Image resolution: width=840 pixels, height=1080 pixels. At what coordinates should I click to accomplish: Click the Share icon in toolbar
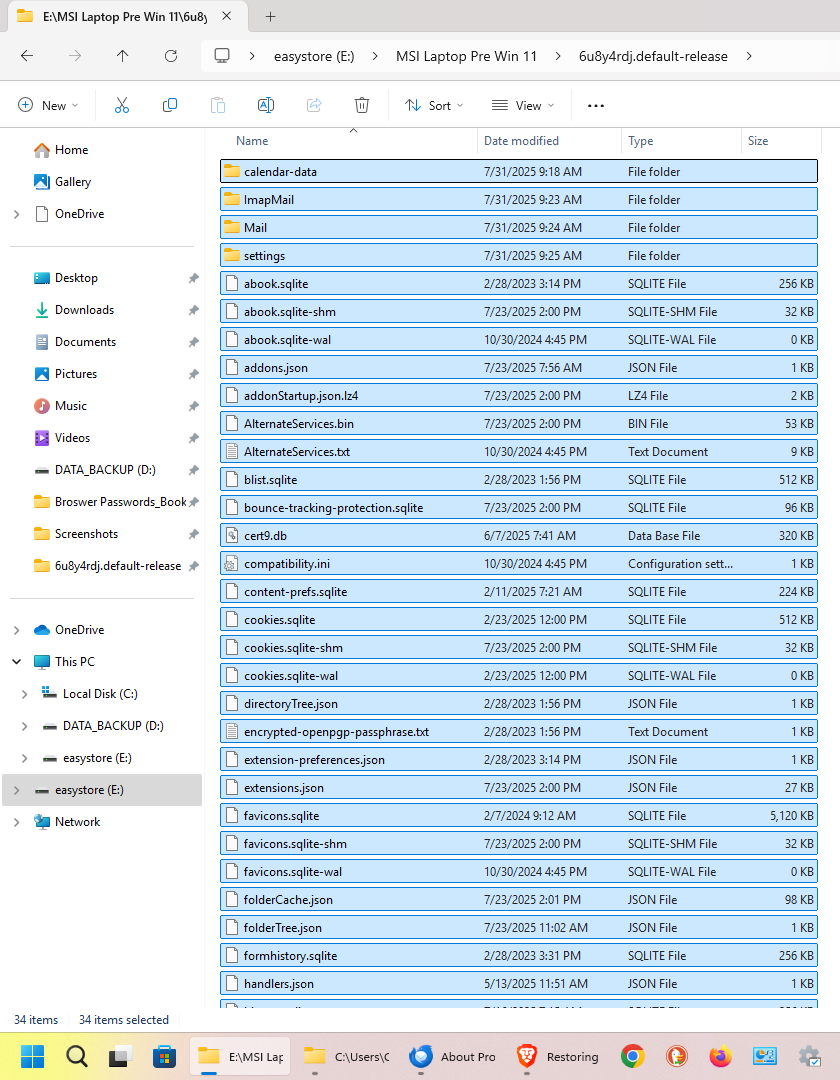[x=314, y=105]
